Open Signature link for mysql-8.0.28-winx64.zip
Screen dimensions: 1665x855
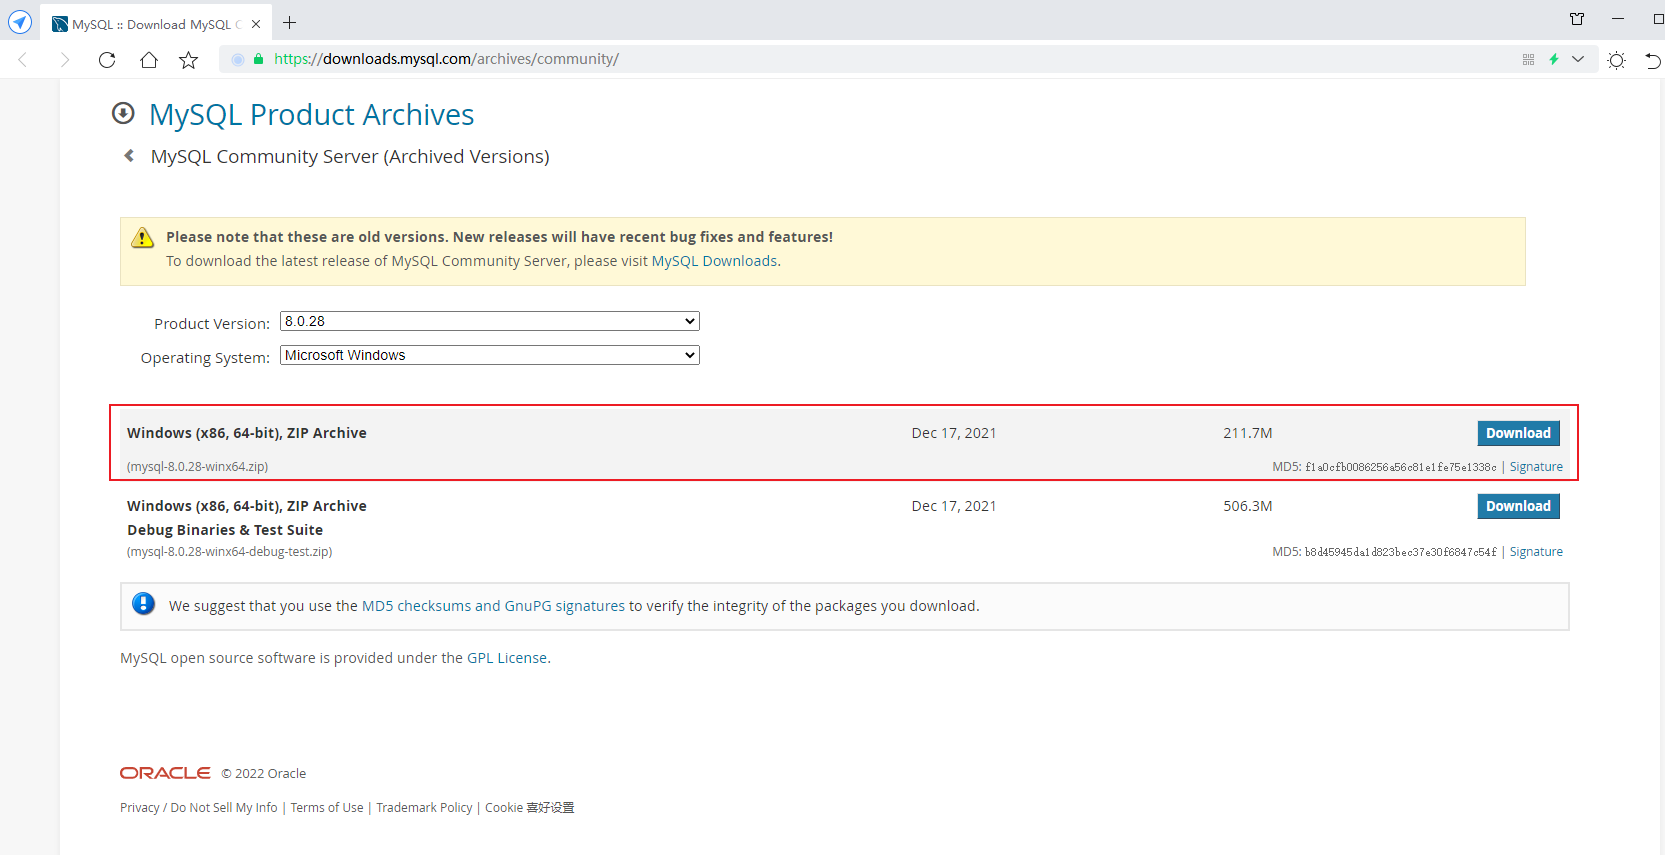[1536, 467]
